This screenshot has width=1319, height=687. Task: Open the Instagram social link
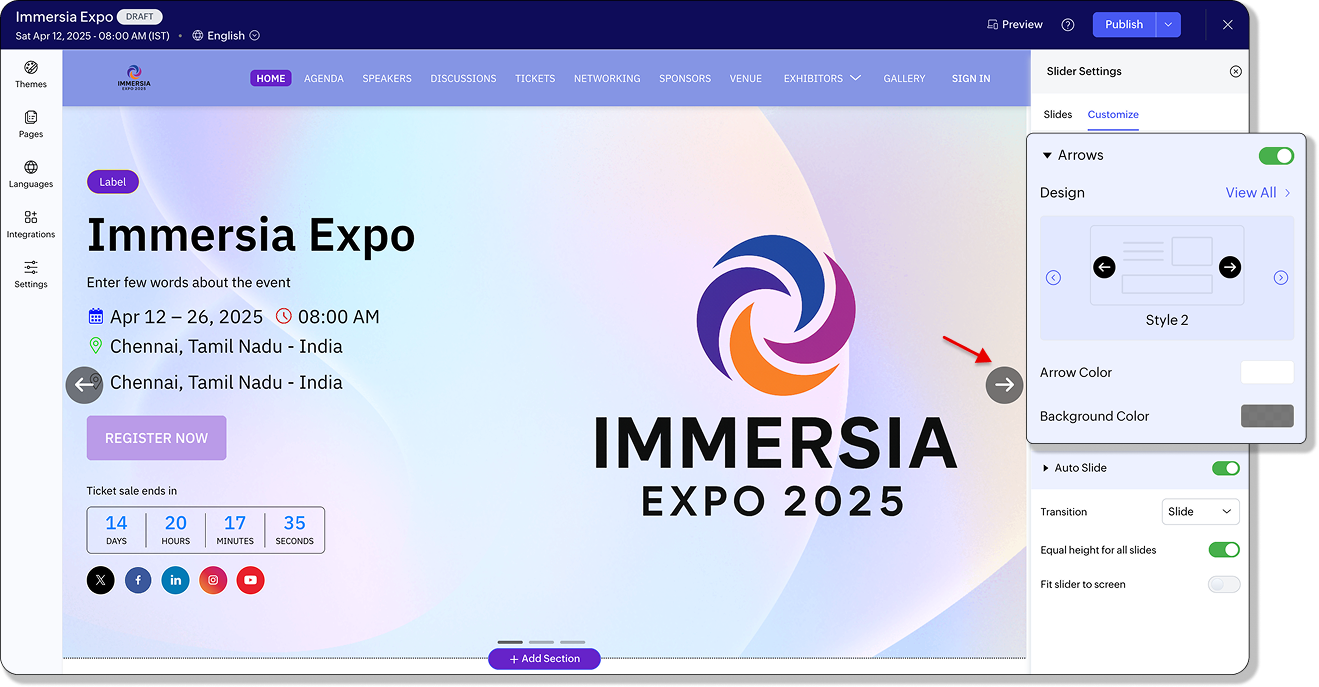pyautogui.click(x=213, y=580)
